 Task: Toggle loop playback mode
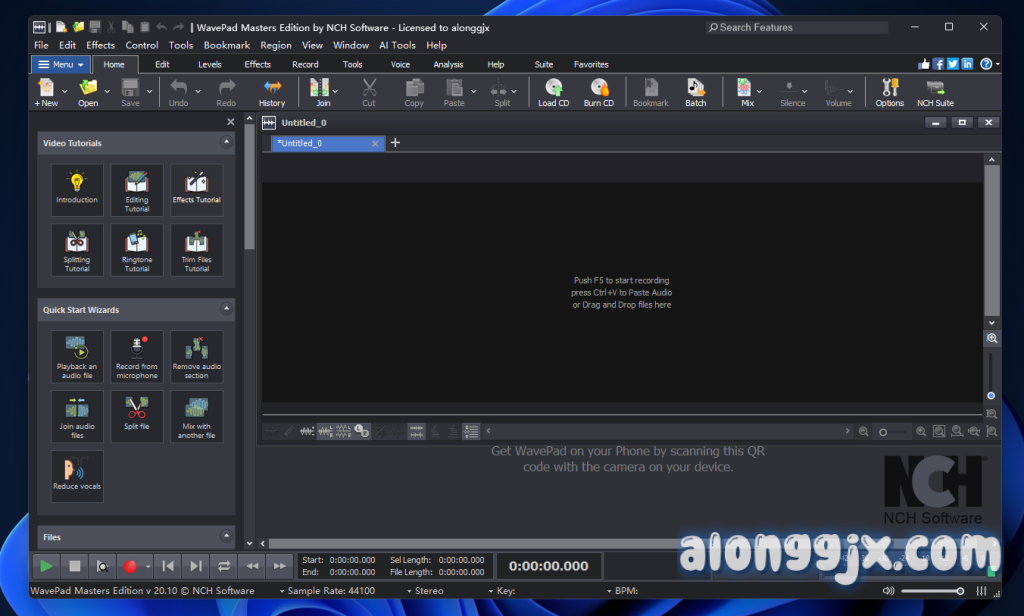click(x=224, y=566)
